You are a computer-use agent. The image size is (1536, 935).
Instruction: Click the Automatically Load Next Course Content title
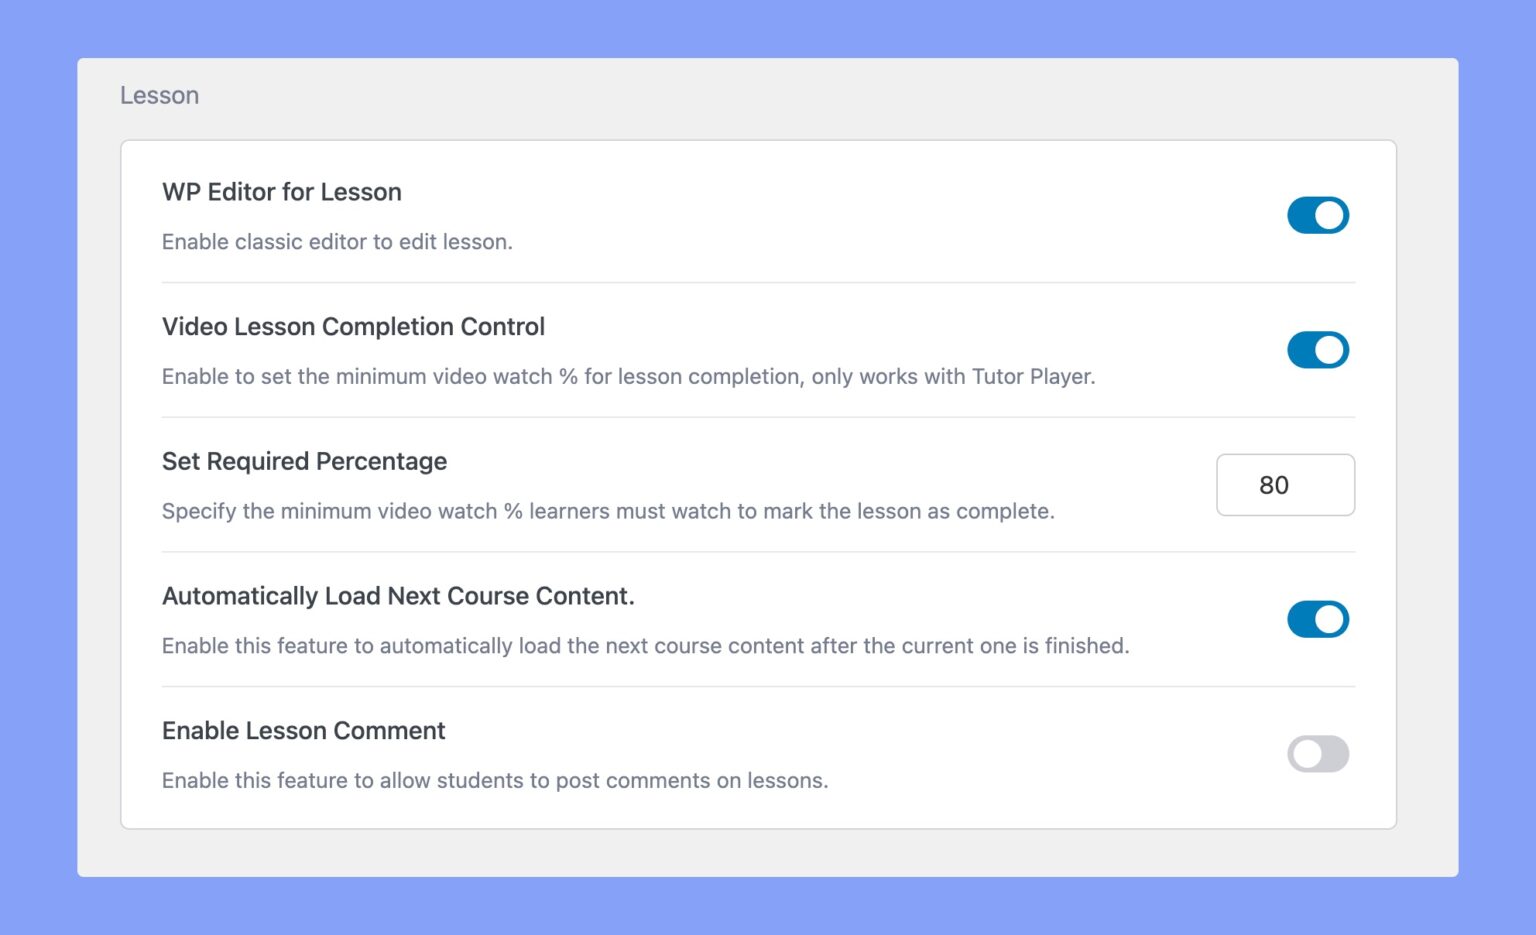(398, 597)
